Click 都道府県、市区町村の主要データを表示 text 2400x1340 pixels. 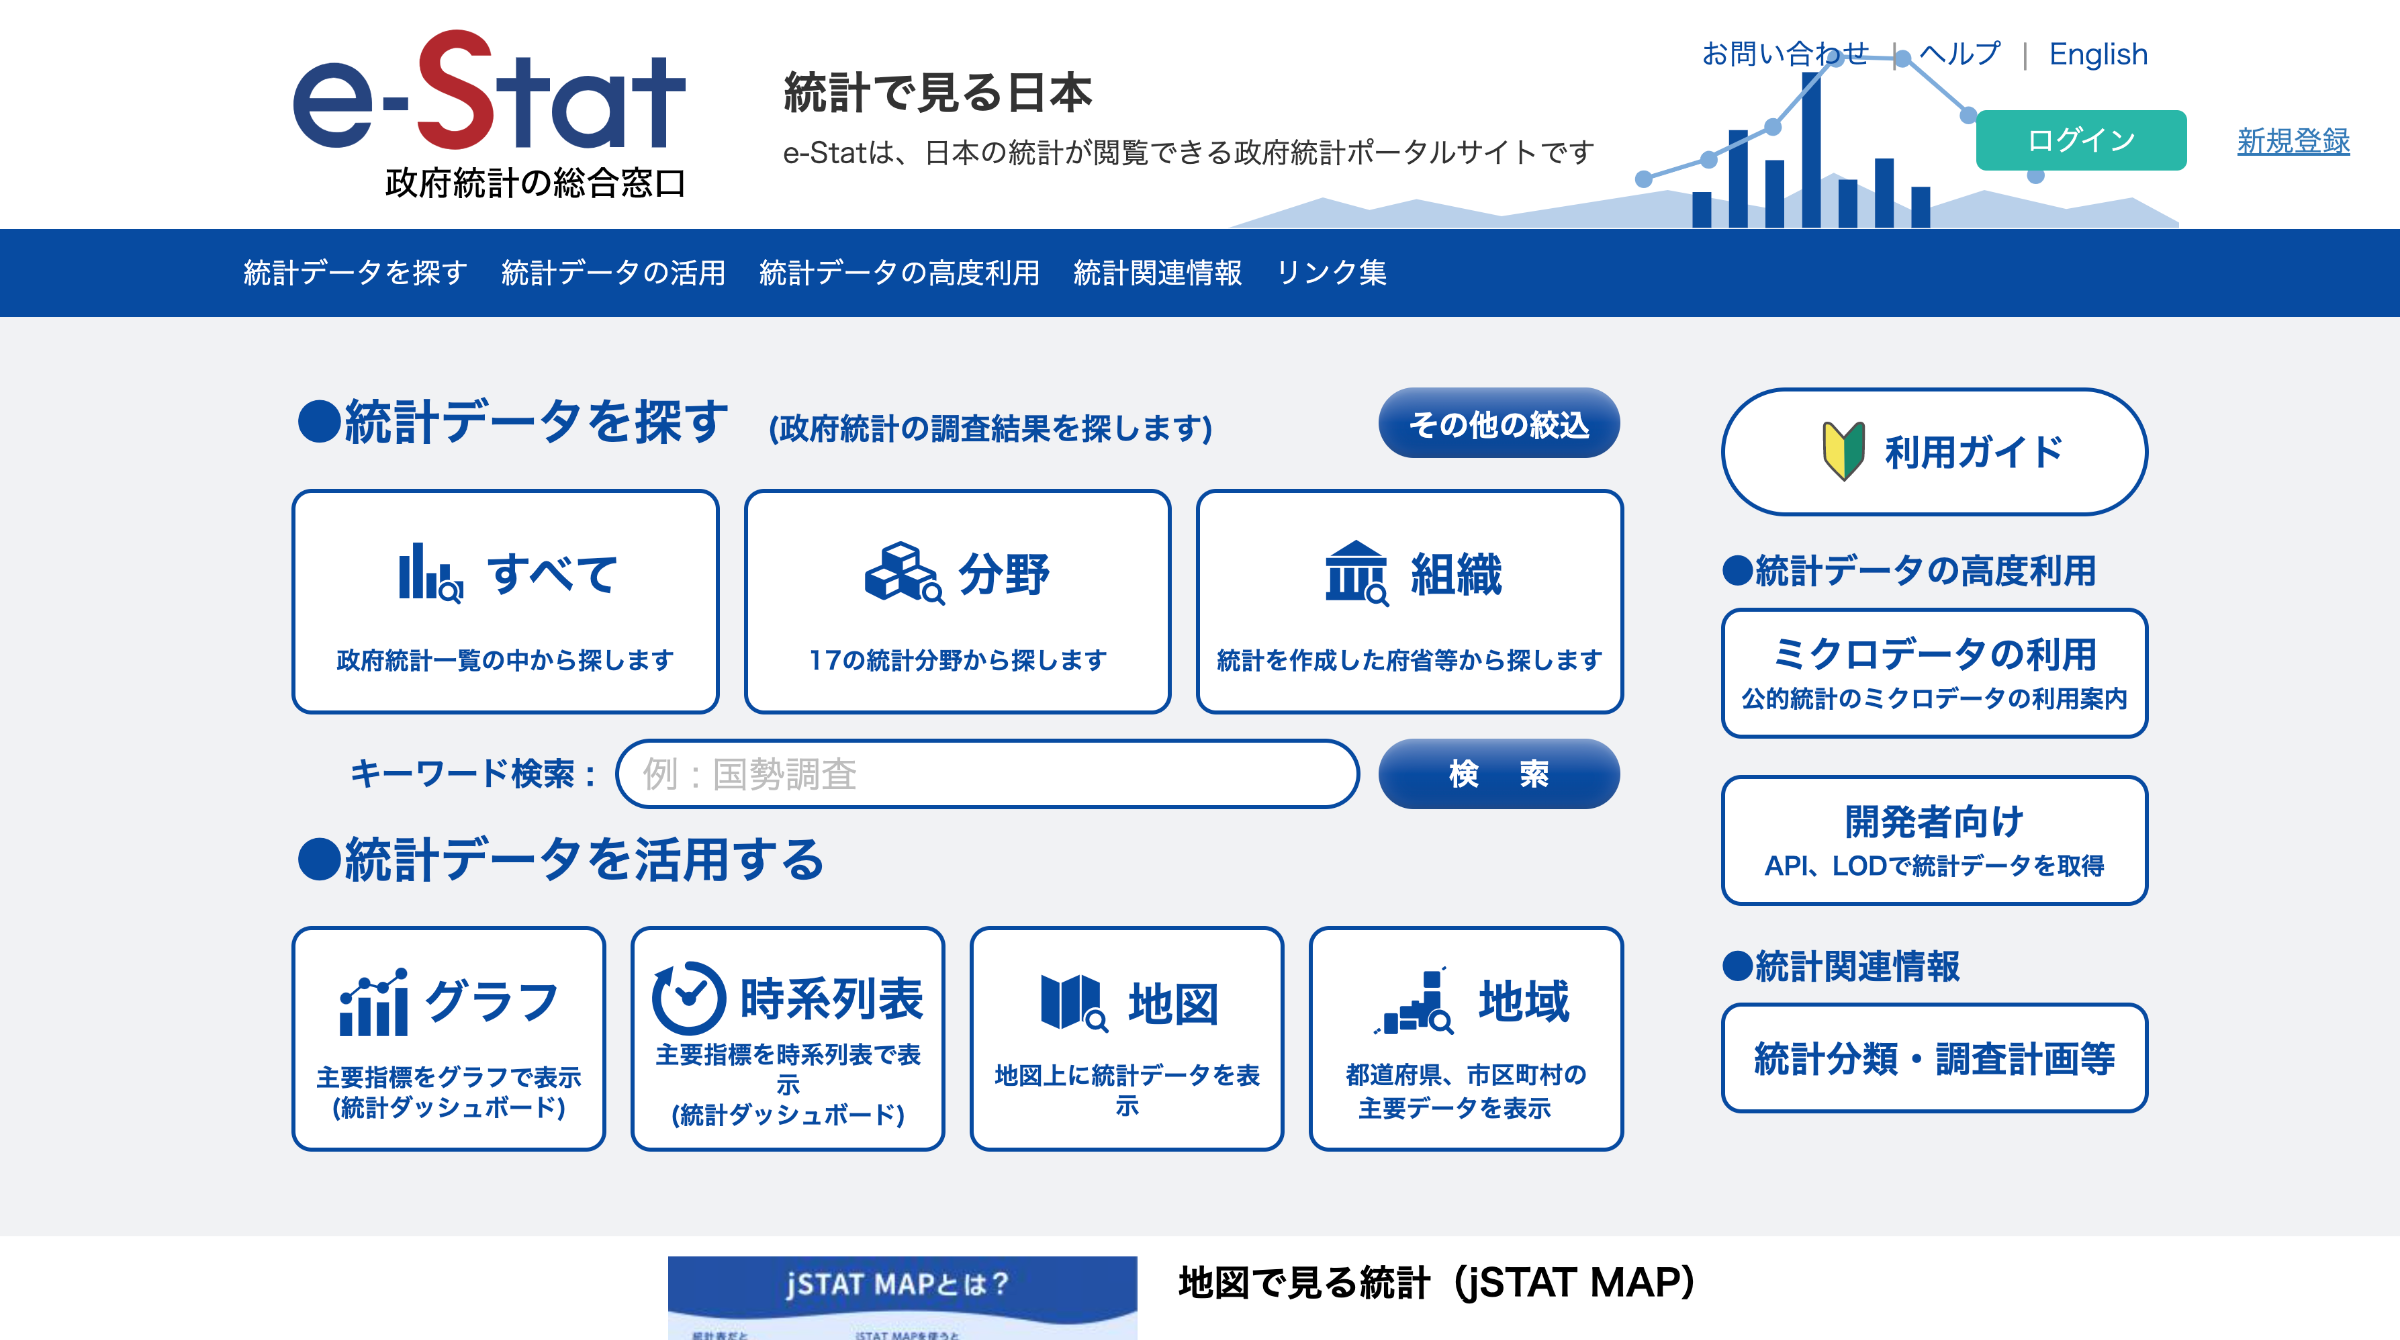click(1466, 1091)
